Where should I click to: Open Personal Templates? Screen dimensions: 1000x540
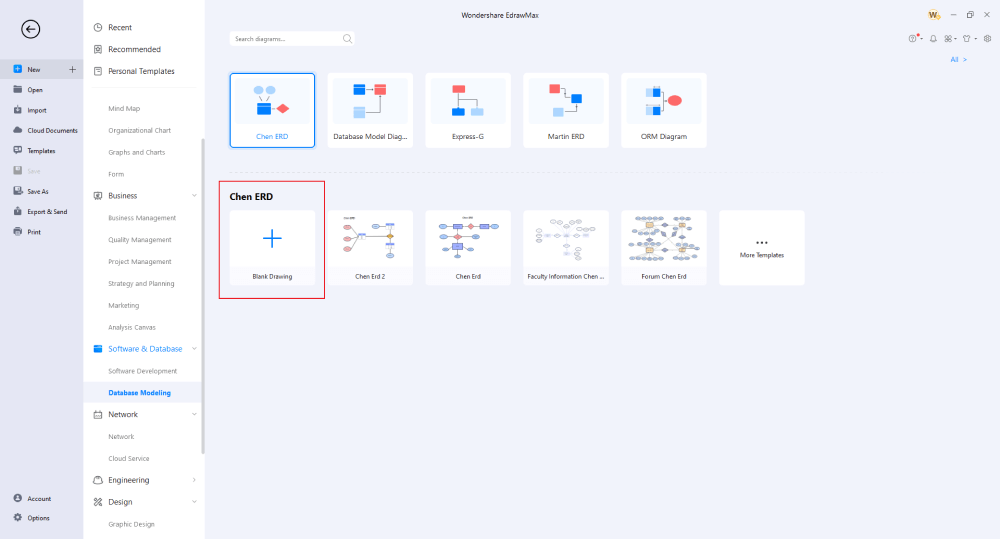pyautogui.click(x=143, y=71)
